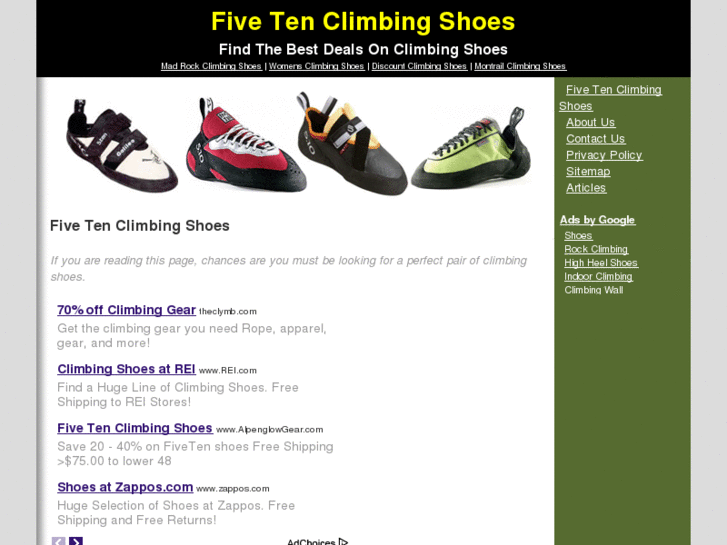Select Contact Us in sidebar menu
This screenshot has width=727, height=545.
595,139
